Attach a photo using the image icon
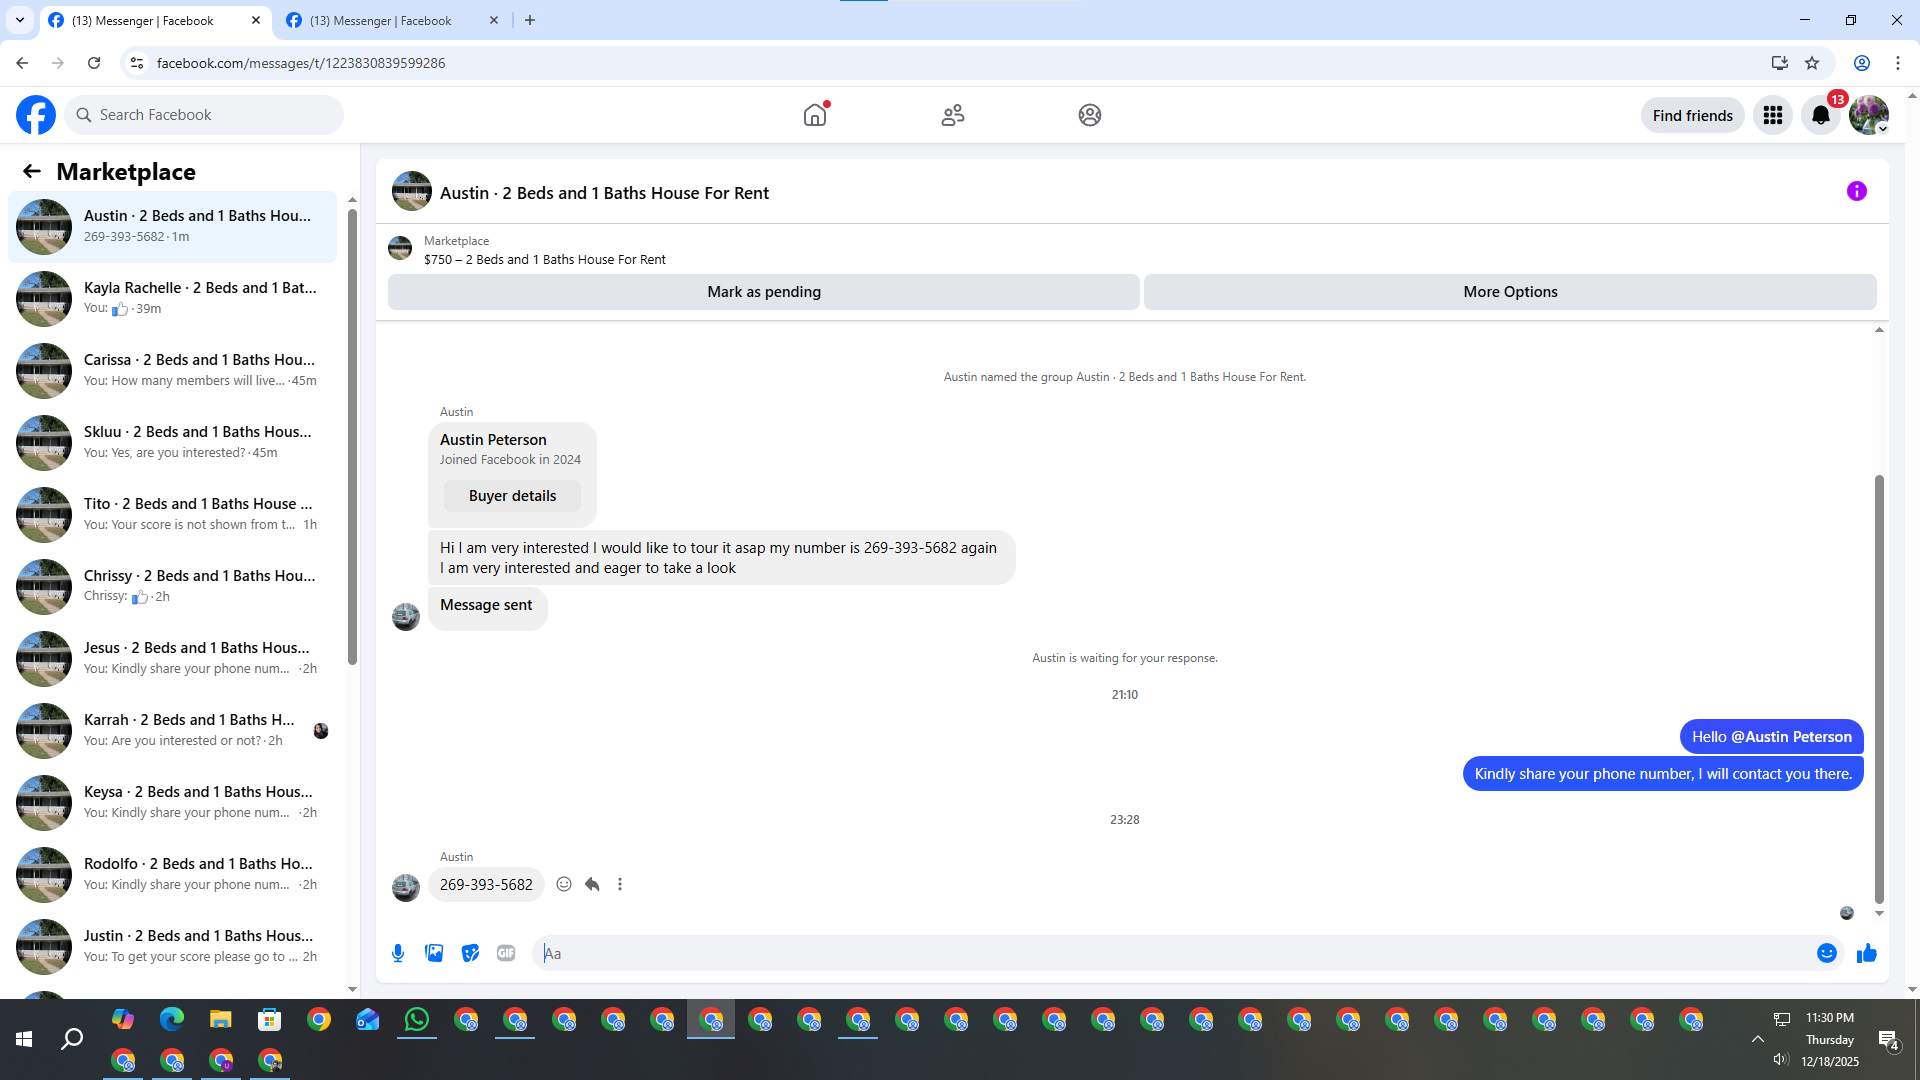Image resolution: width=1920 pixels, height=1080 pixels. click(434, 953)
